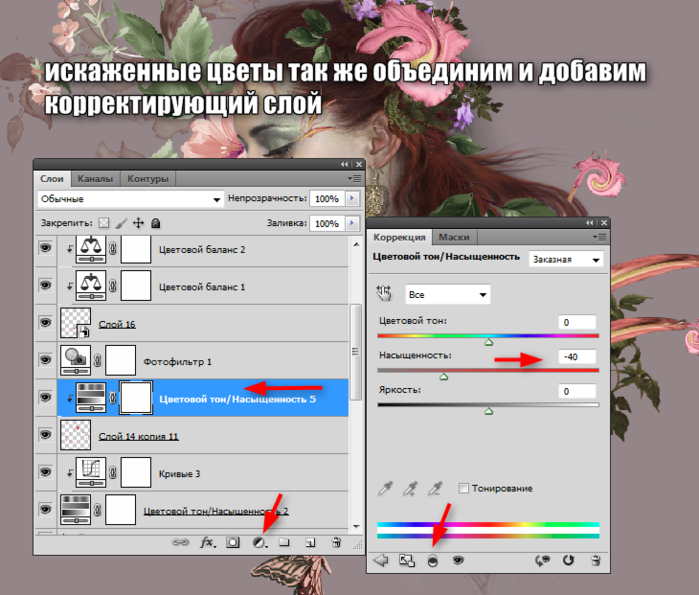Create new adjustment layer icon
Viewport: 699px width, 595px height.
point(260,542)
